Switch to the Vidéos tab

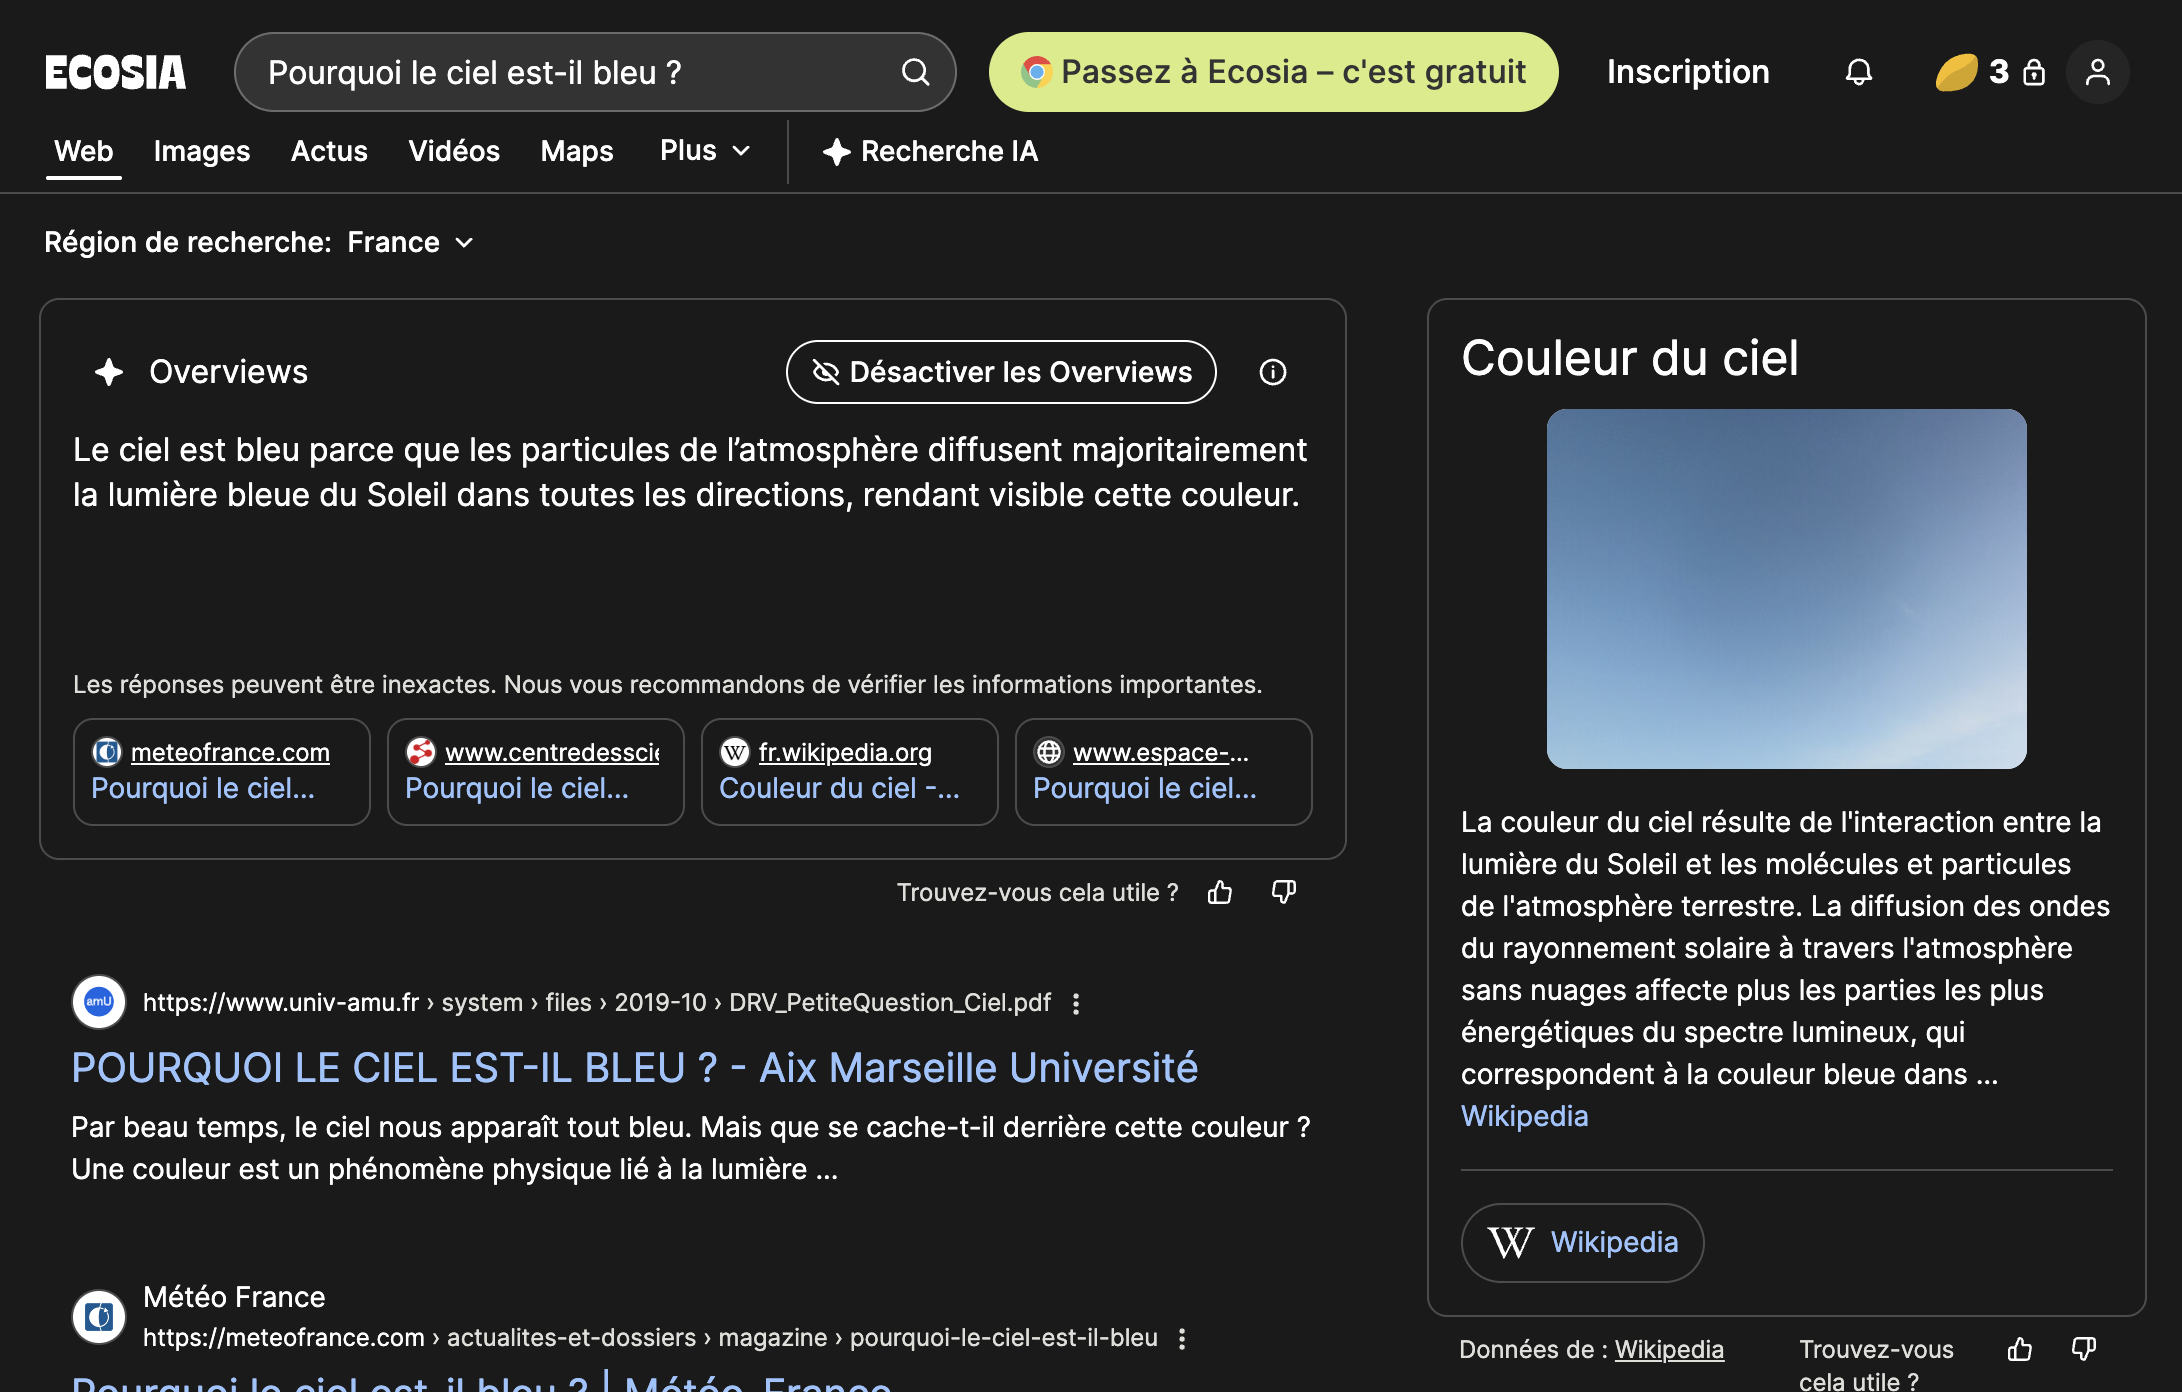pos(453,151)
